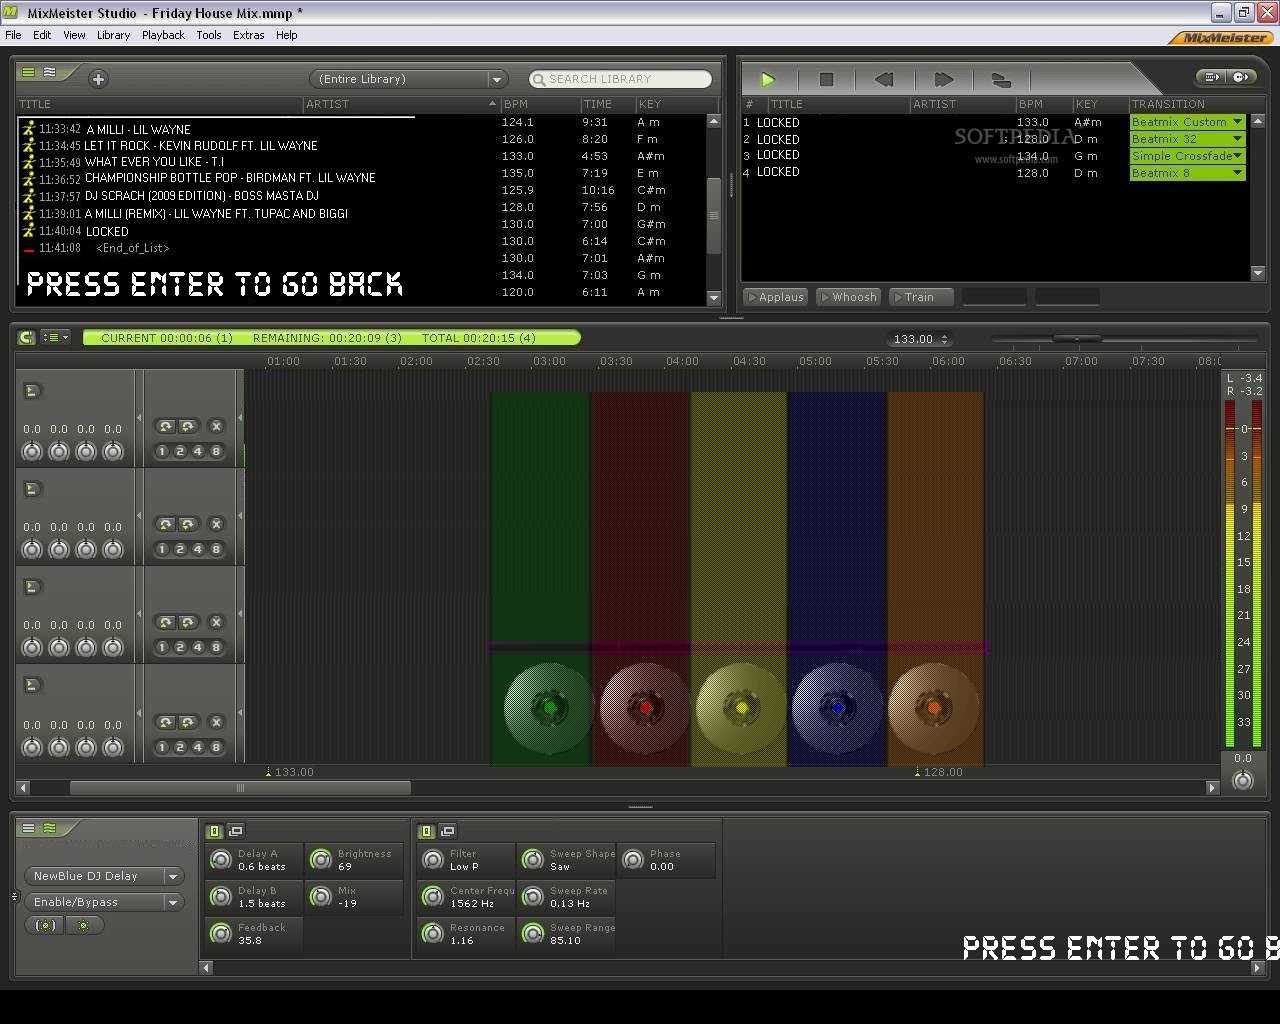Click the Stop playback button
The height and width of the screenshot is (1024, 1280).
point(826,79)
